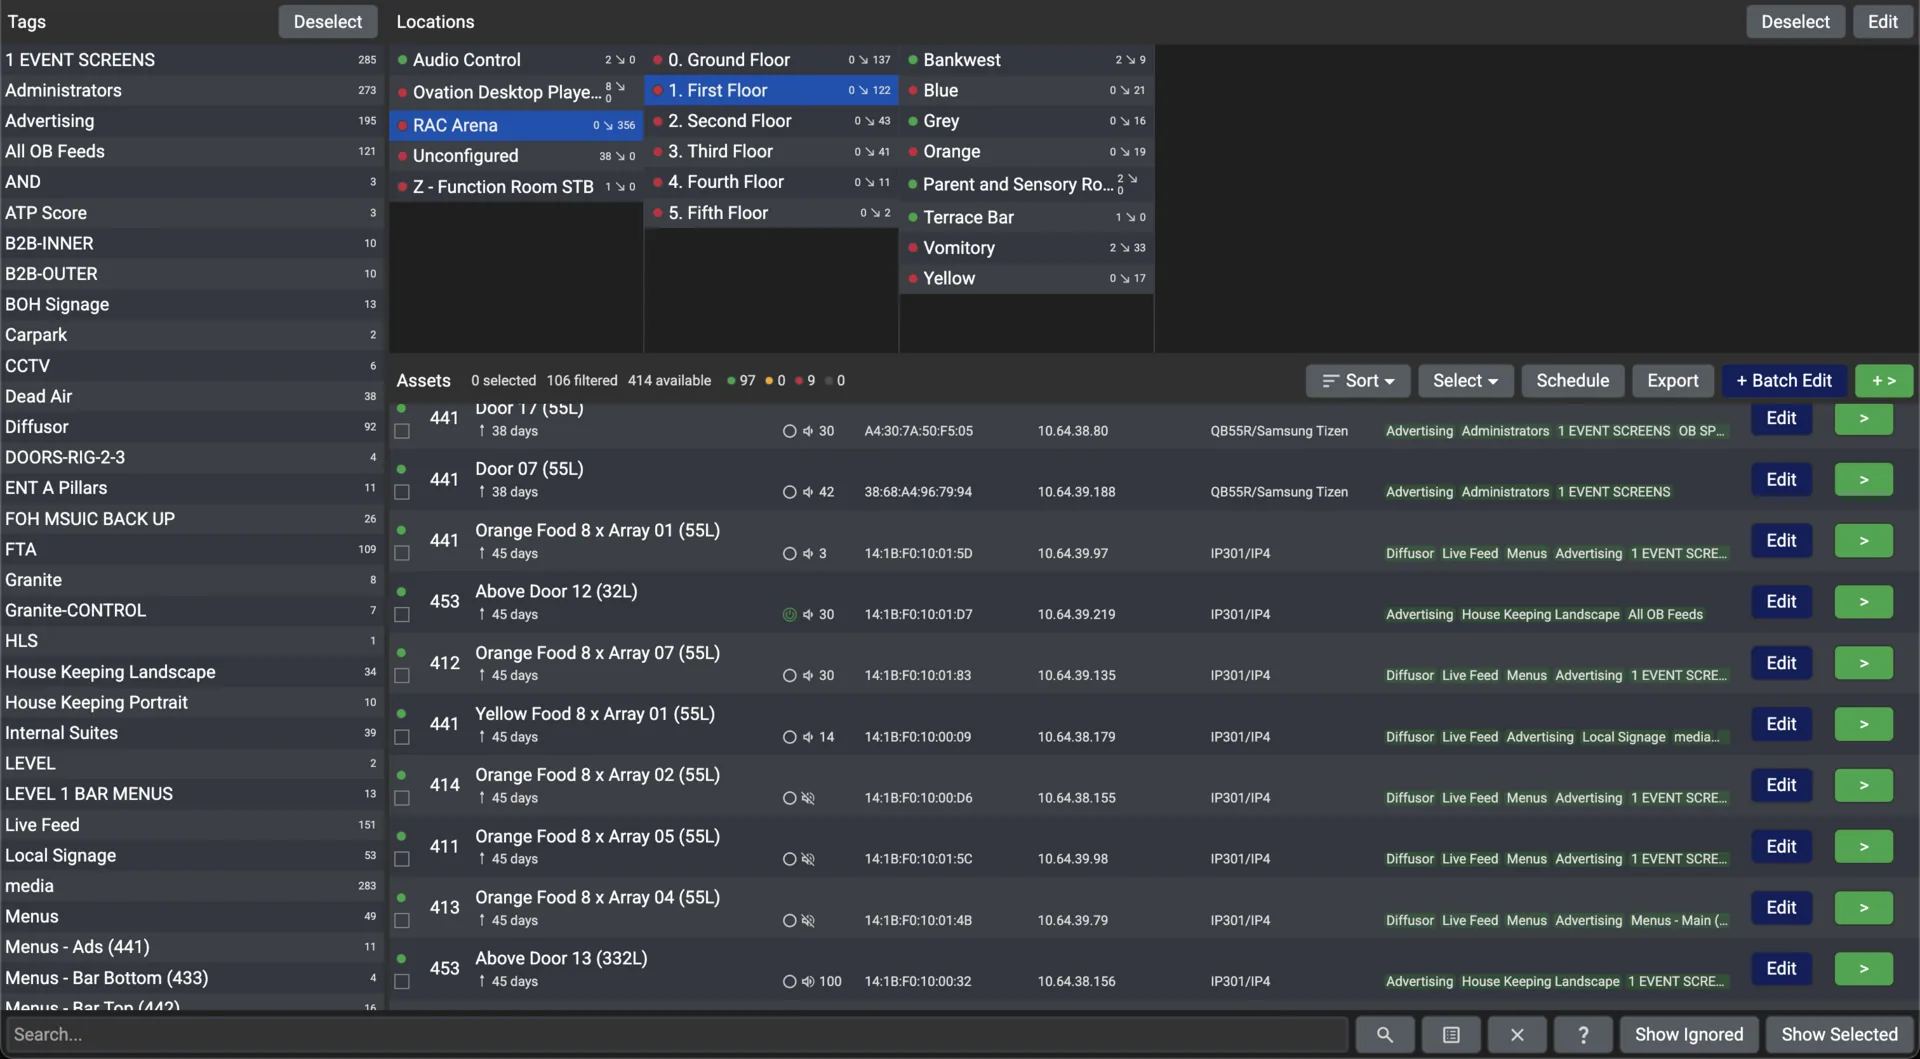The width and height of the screenshot is (1920, 1059).
Task: Click the + Batch Edit button
Action: pyautogui.click(x=1784, y=381)
